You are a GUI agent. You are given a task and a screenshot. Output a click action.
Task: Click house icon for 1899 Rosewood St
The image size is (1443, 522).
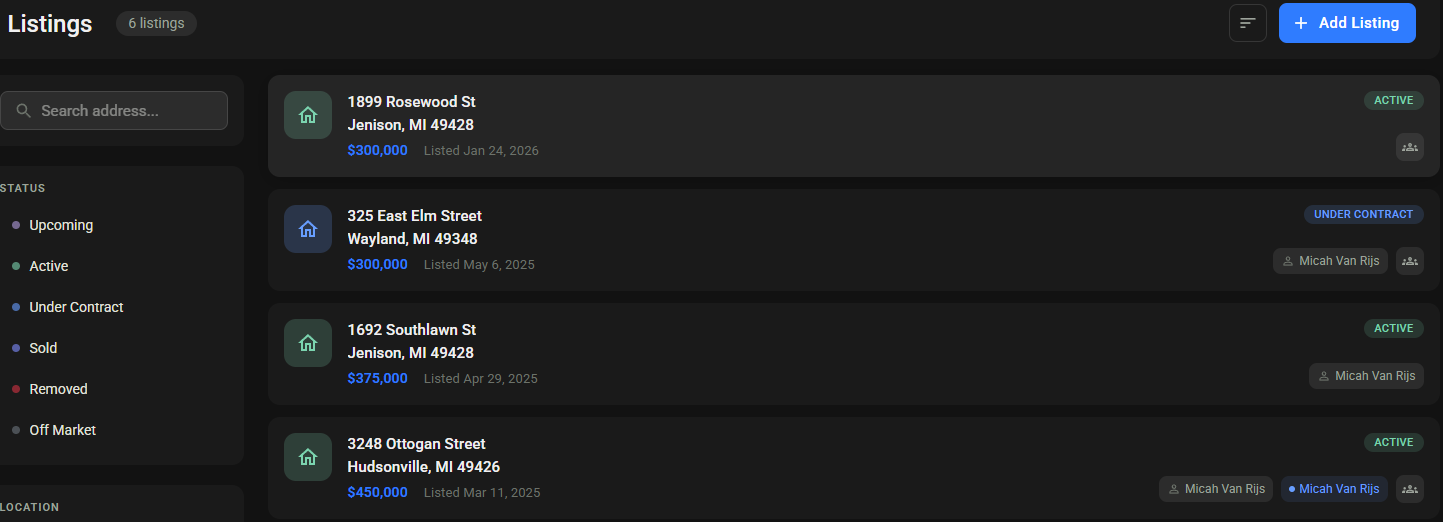308,115
